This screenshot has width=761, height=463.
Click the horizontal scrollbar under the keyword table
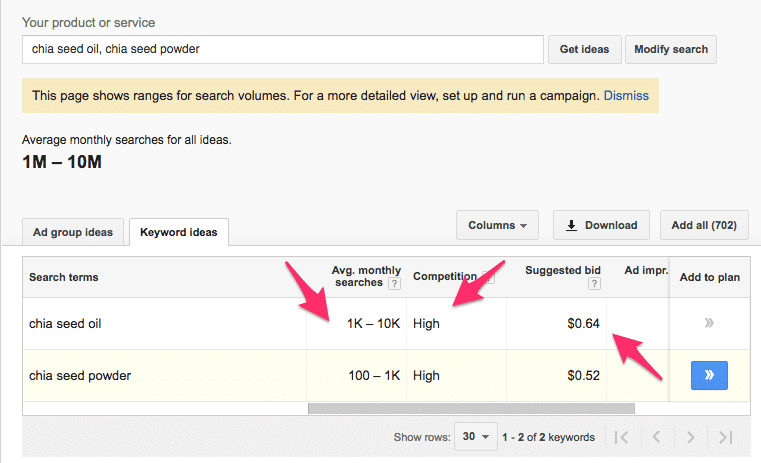coord(471,408)
